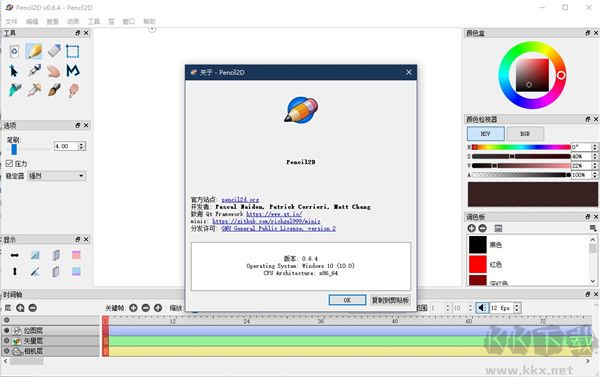This screenshot has width=600, height=377.
Task: Open the pencil2d.org website link
Action: (240, 199)
